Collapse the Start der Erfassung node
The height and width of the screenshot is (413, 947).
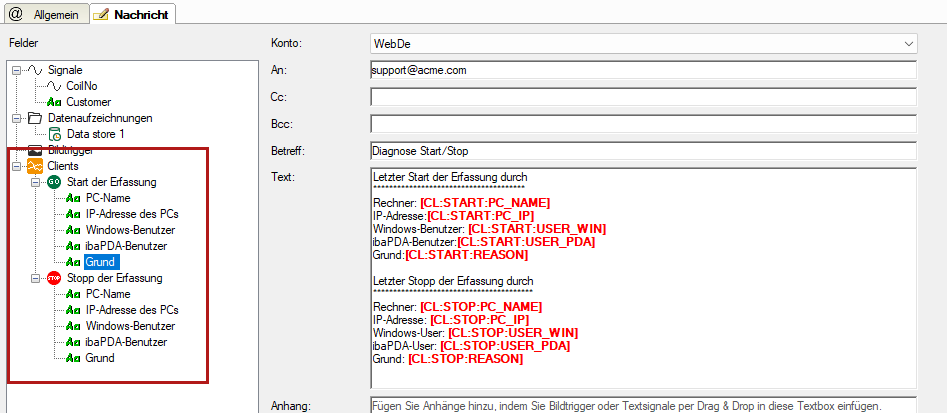(x=35, y=182)
